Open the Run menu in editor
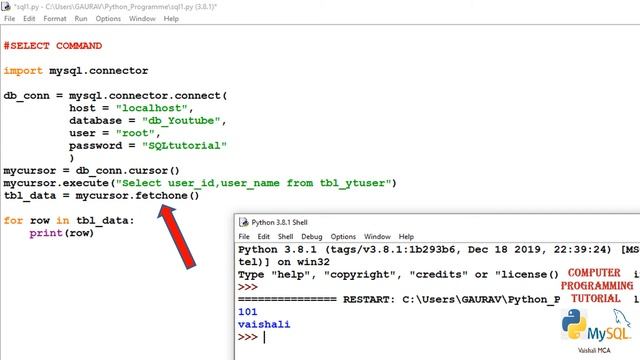The height and width of the screenshot is (360, 640). [81, 19]
